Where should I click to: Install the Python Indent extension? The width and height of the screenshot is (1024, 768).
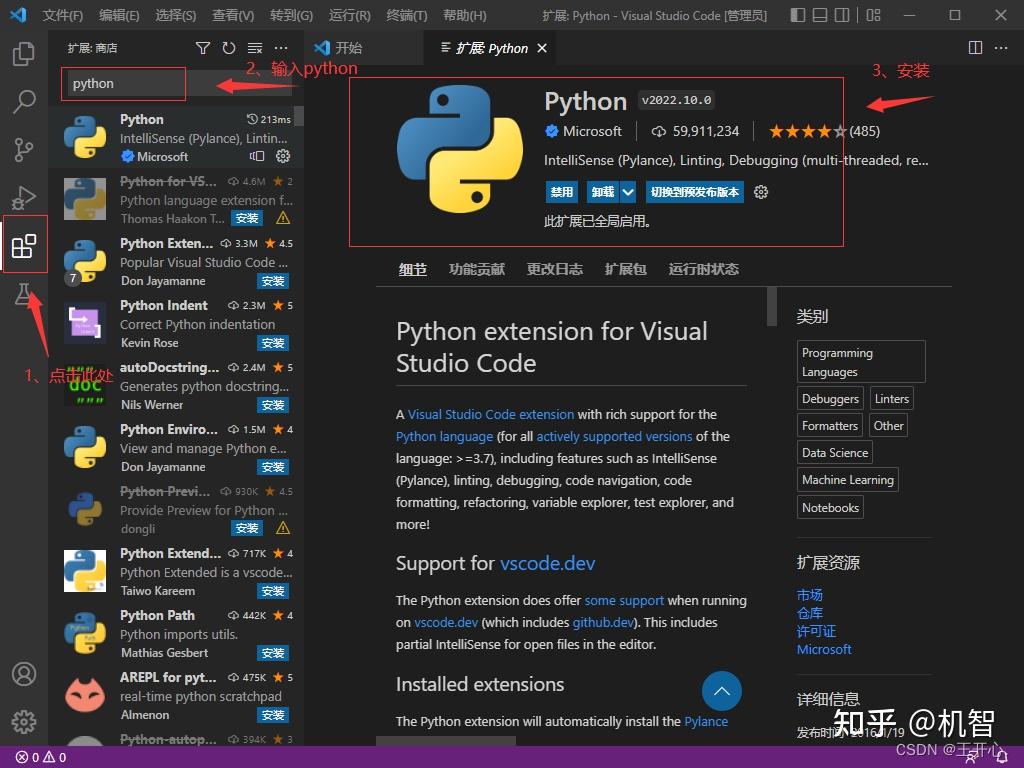(x=272, y=343)
